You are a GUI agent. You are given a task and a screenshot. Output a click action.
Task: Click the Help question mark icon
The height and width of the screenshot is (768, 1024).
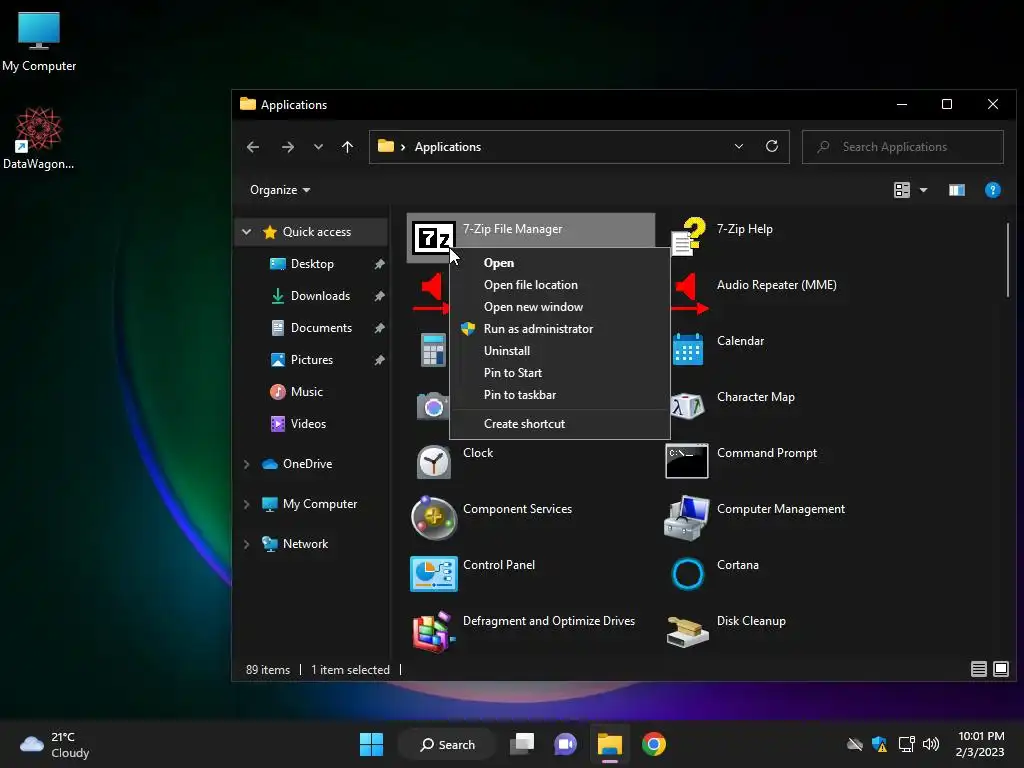(992, 190)
